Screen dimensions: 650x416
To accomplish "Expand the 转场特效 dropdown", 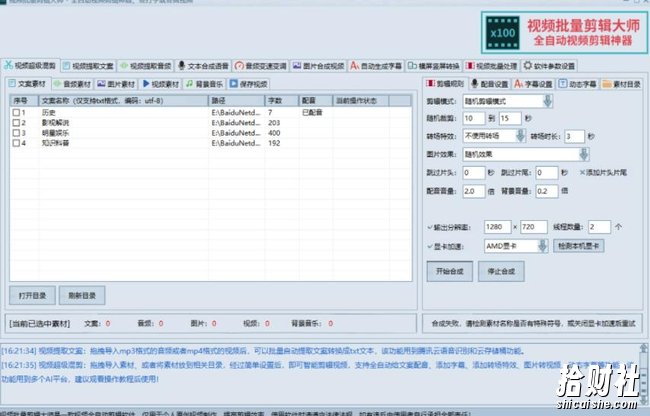I will 520,136.
